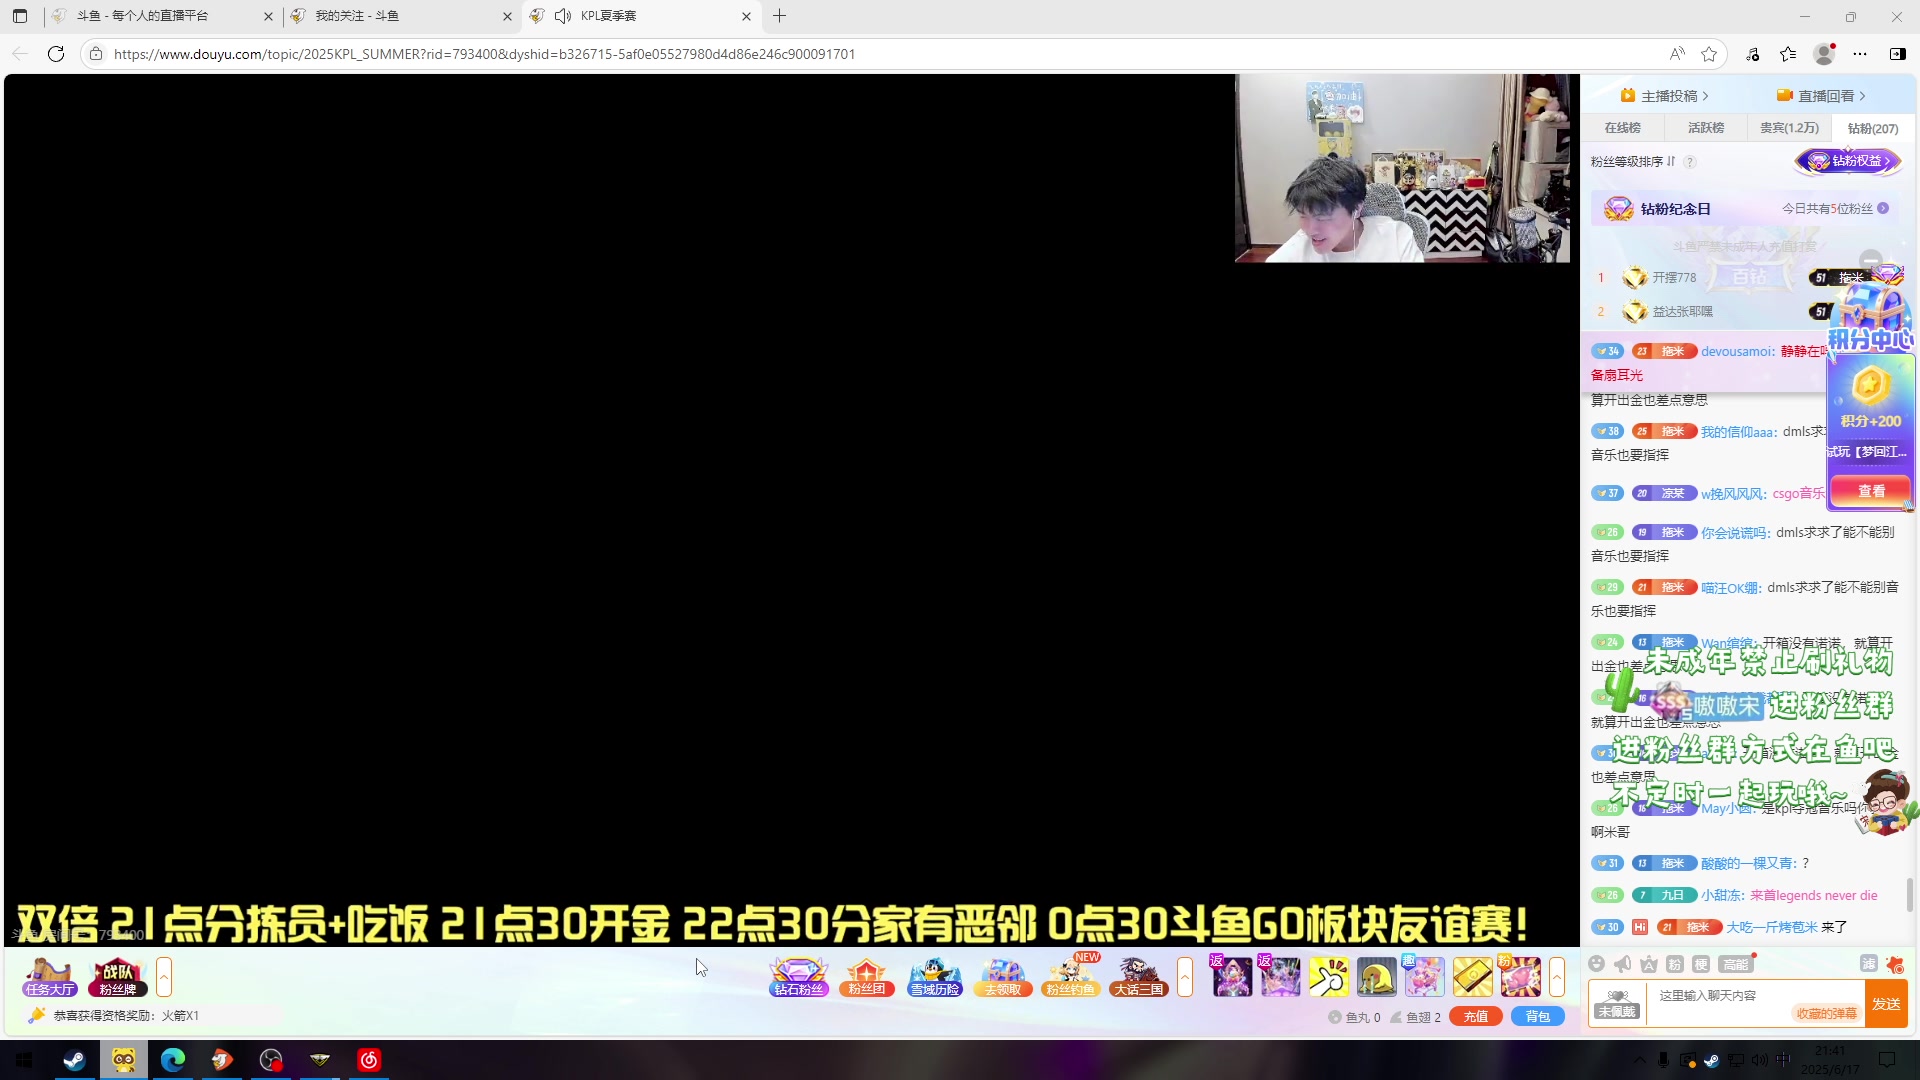Image resolution: width=1920 pixels, height=1080 pixels.
Task: Open 直播回看 replay link
Action: click(1821, 96)
